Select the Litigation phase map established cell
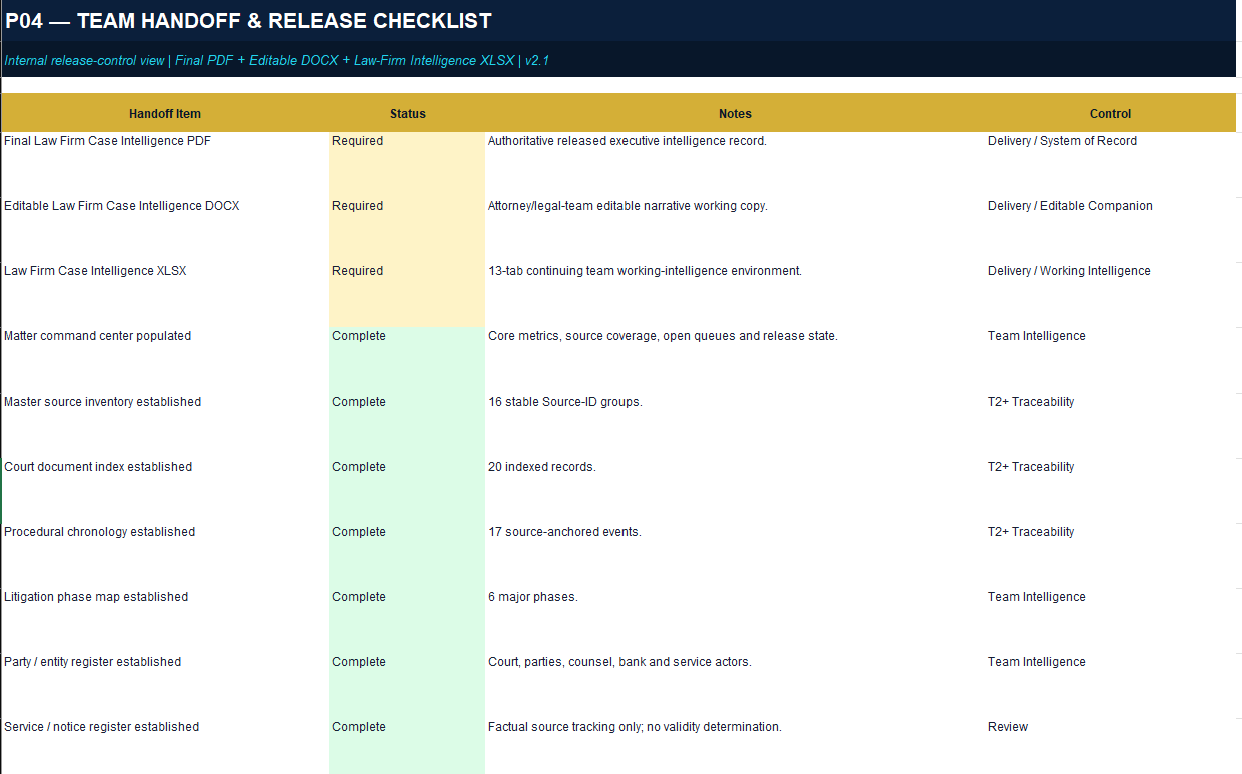 click(x=165, y=621)
